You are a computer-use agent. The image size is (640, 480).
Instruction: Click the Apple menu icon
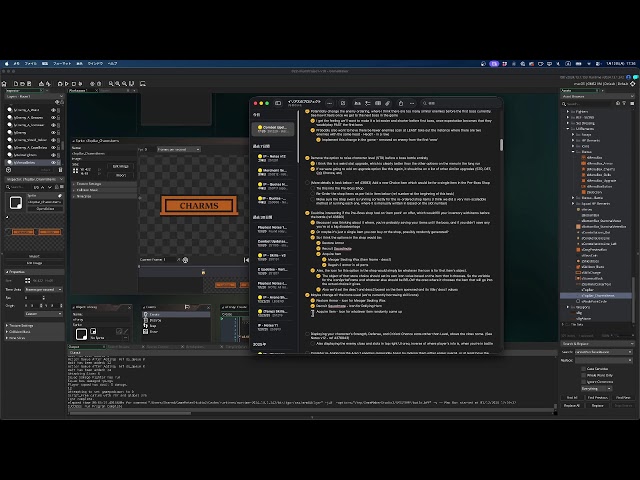click(x=7, y=64)
